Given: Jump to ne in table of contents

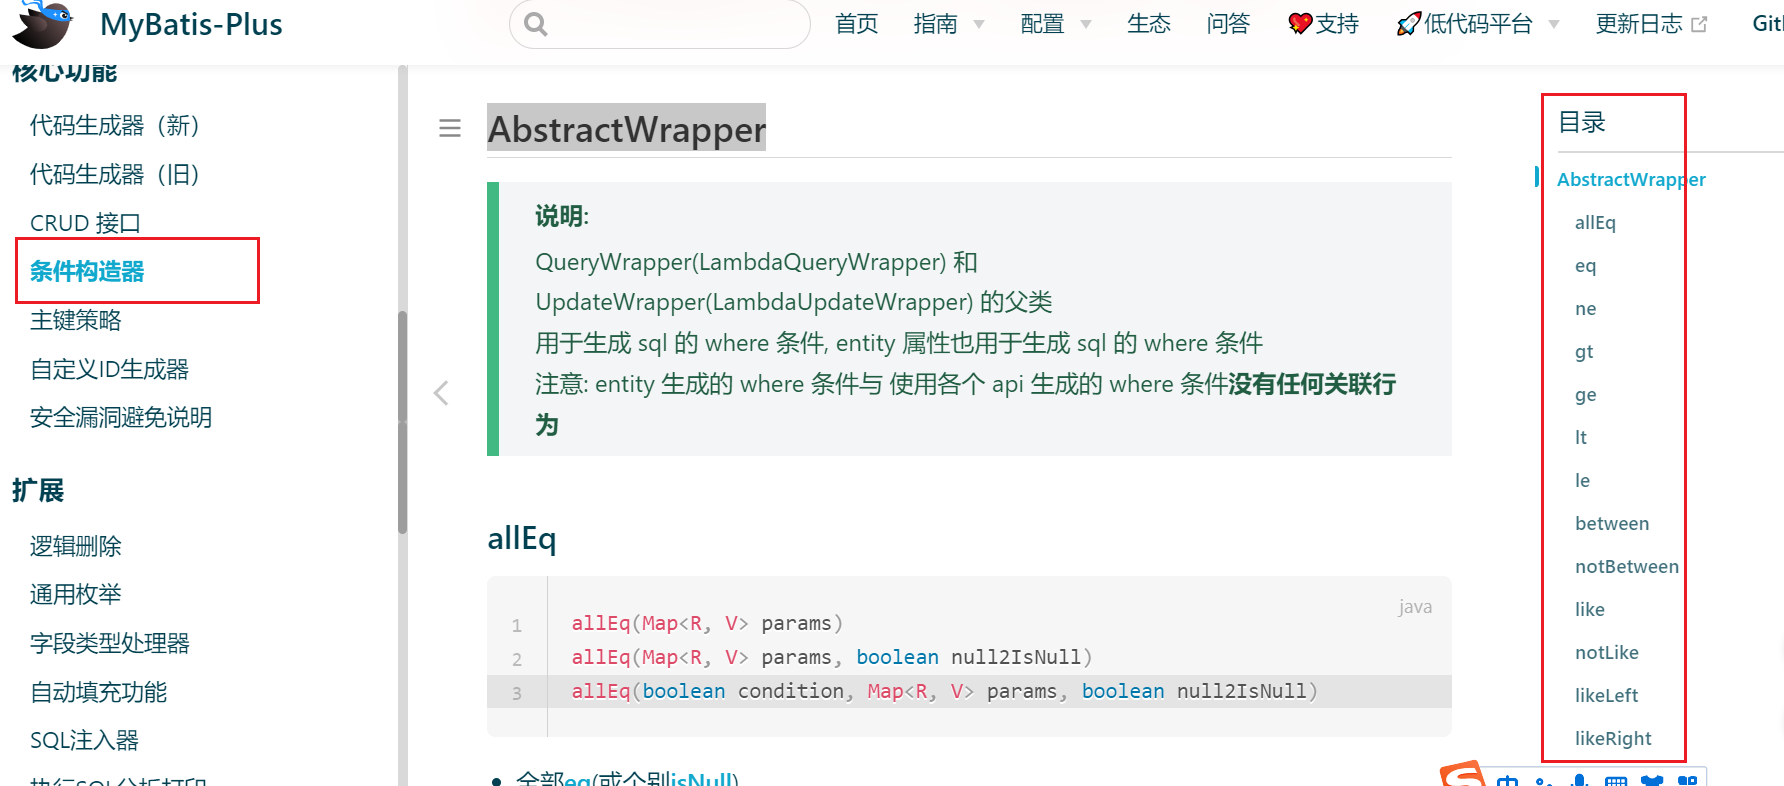Looking at the screenshot, I should click(x=1586, y=308).
